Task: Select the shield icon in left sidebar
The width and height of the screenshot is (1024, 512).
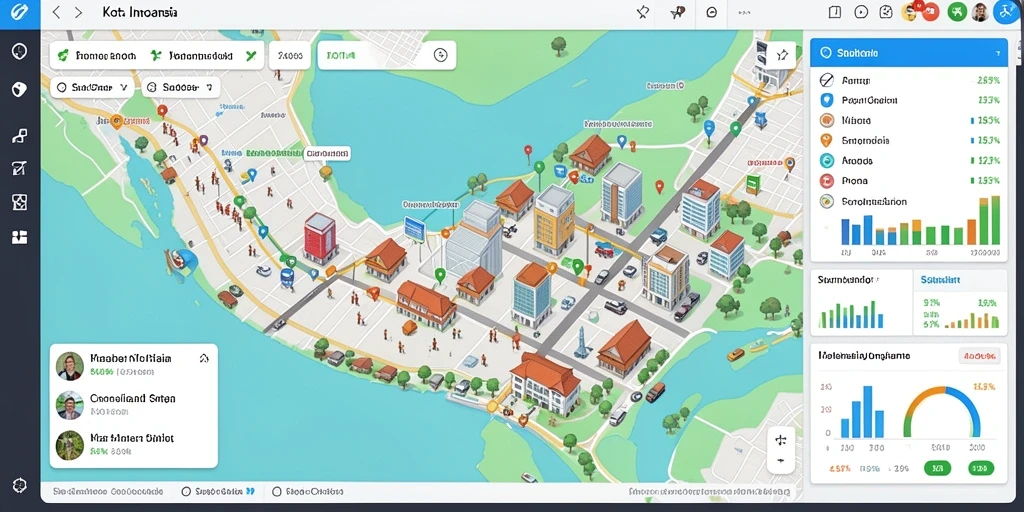Action: (20, 89)
